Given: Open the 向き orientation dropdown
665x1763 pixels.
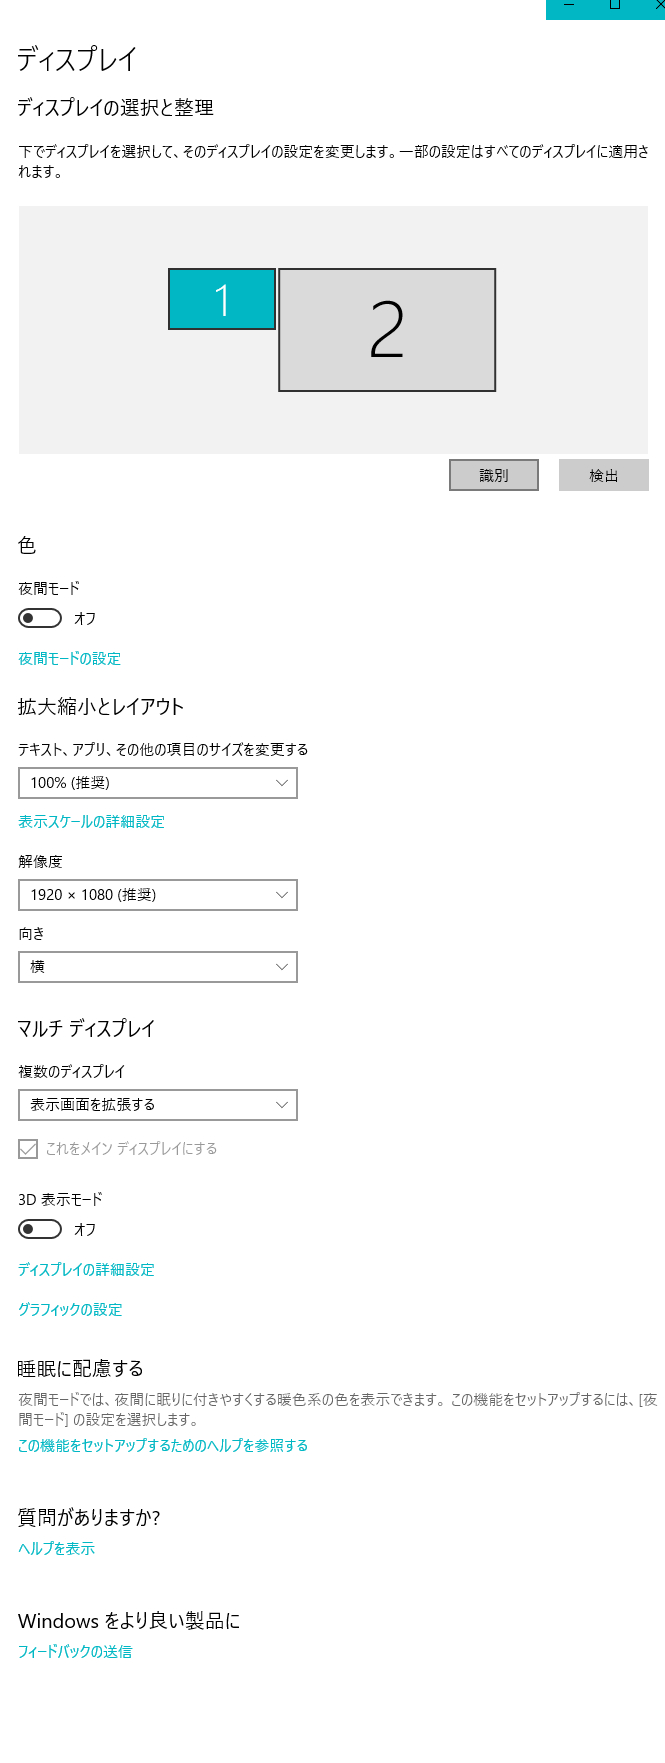Looking at the screenshot, I should [158, 967].
